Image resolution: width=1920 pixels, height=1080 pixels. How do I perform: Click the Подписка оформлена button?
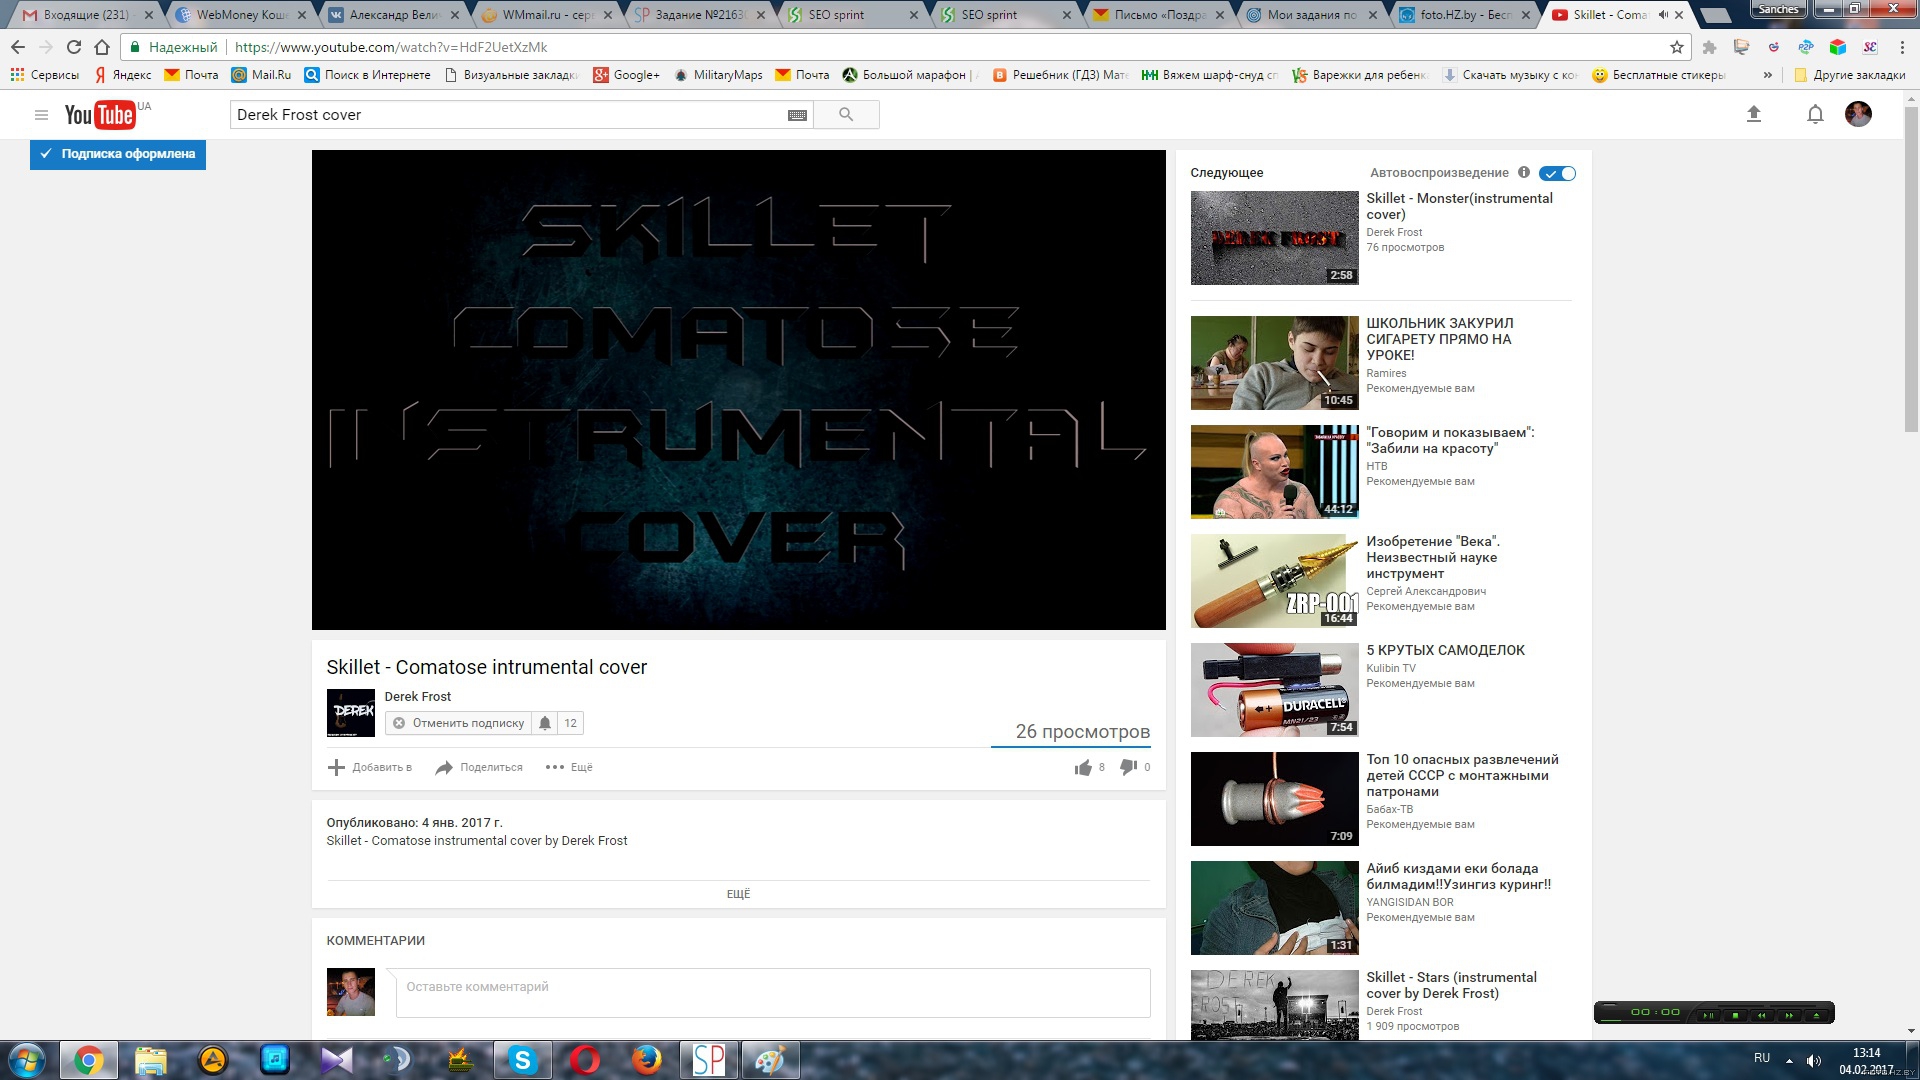click(118, 154)
